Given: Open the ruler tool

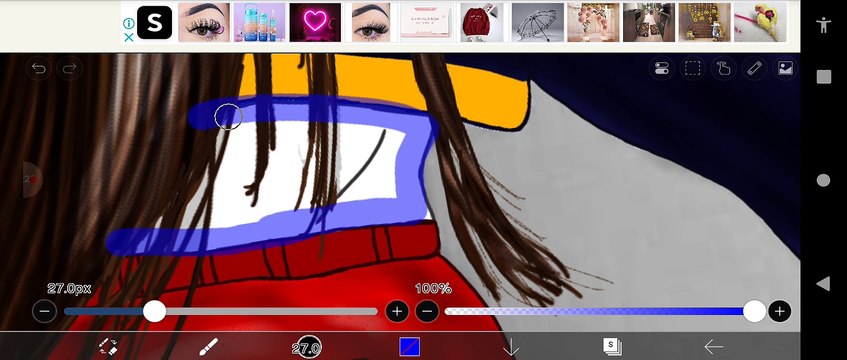Looking at the screenshot, I should [x=754, y=68].
